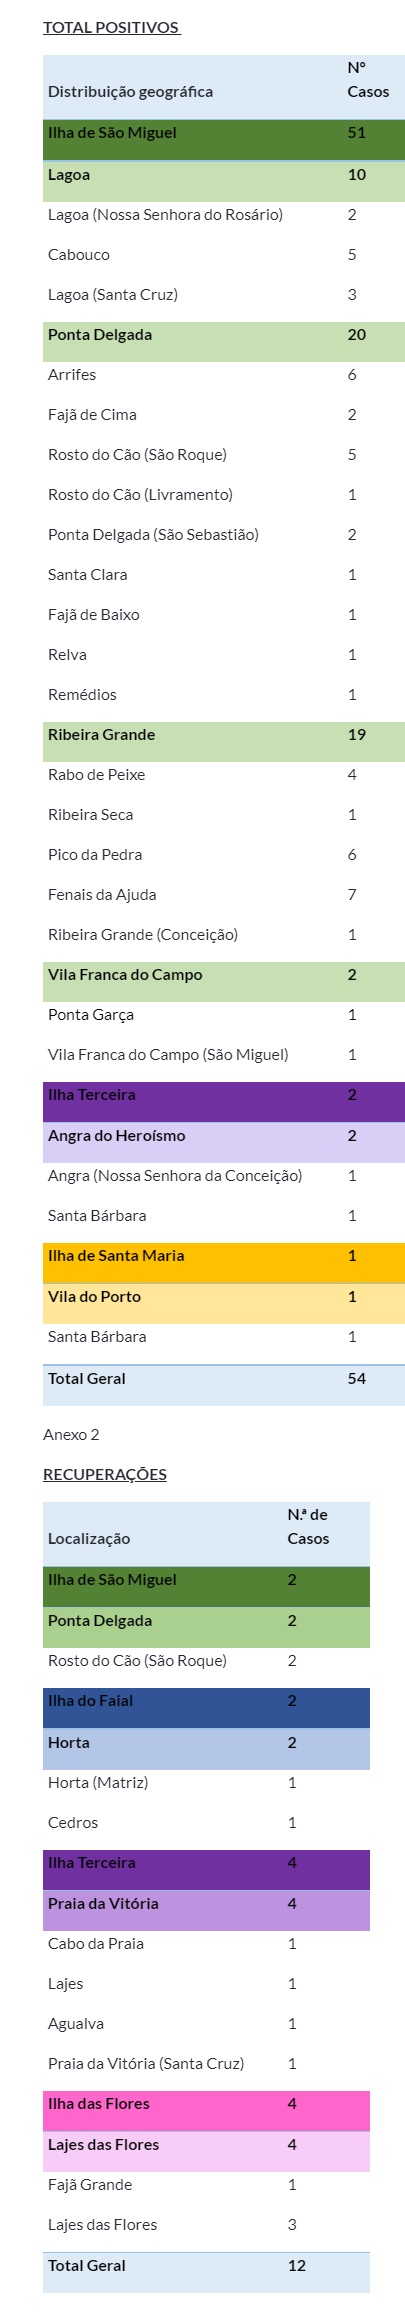Click the TOTAL POSITIVOS heading
The height and width of the screenshot is (2317, 405).
pyautogui.click(x=111, y=28)
